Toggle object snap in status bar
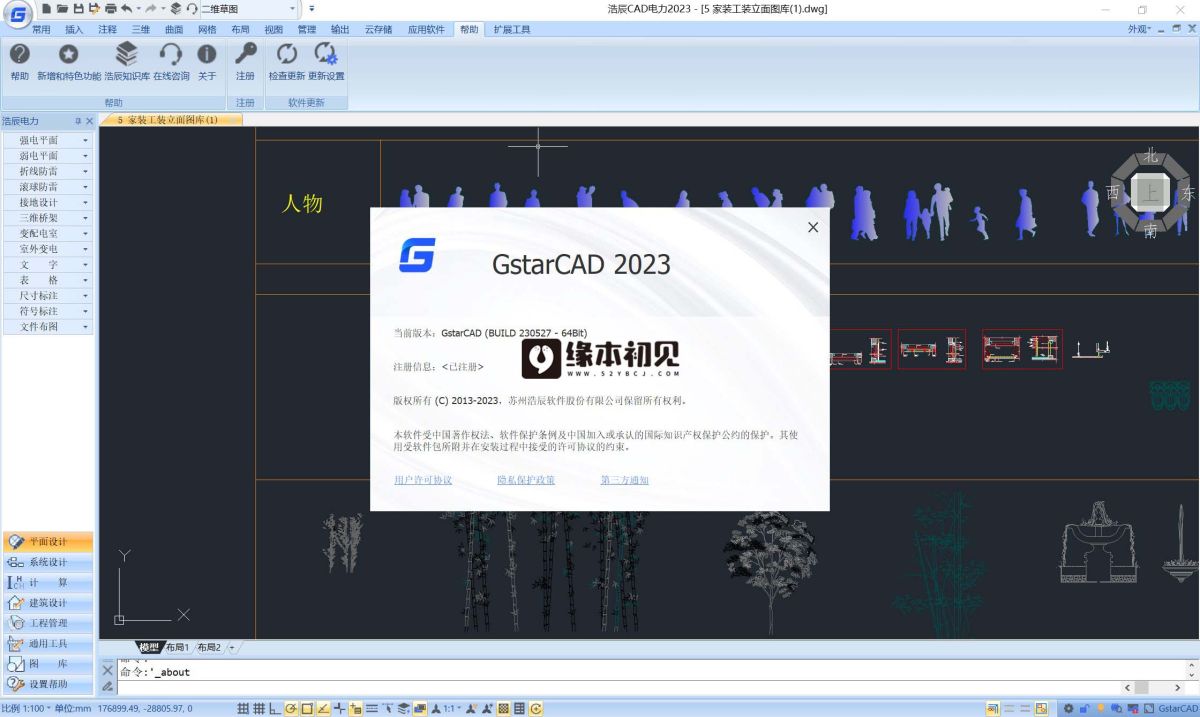Screen dimensions: 1200x717 307,709
